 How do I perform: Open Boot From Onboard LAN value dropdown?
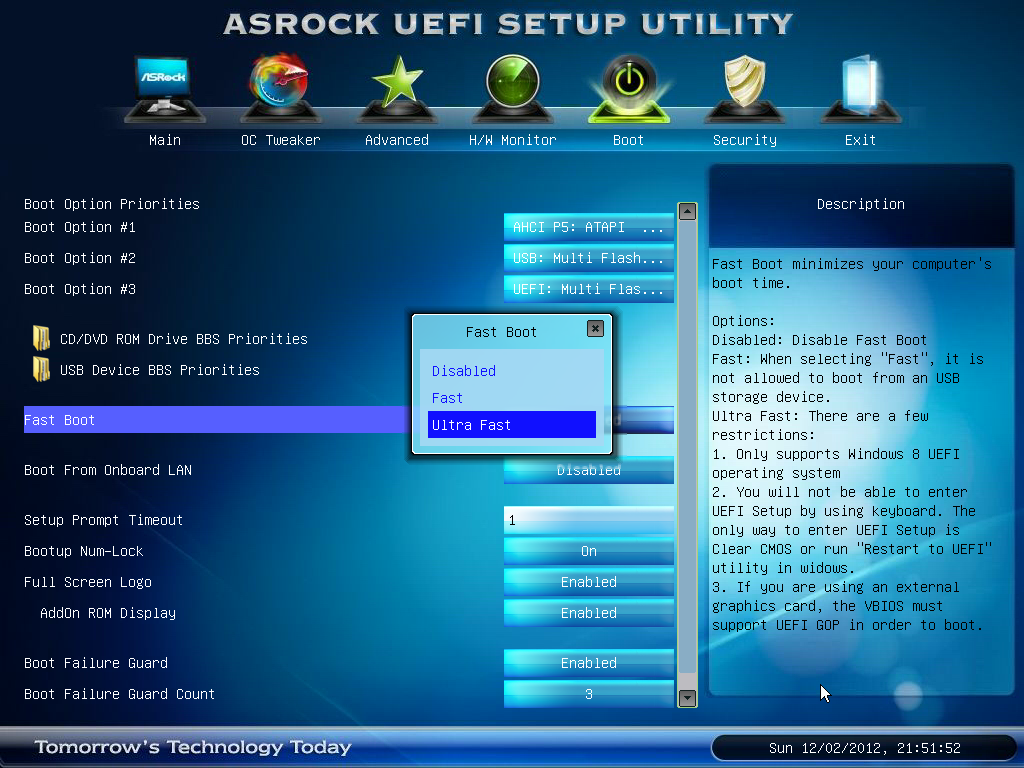[x=588, y=470]
